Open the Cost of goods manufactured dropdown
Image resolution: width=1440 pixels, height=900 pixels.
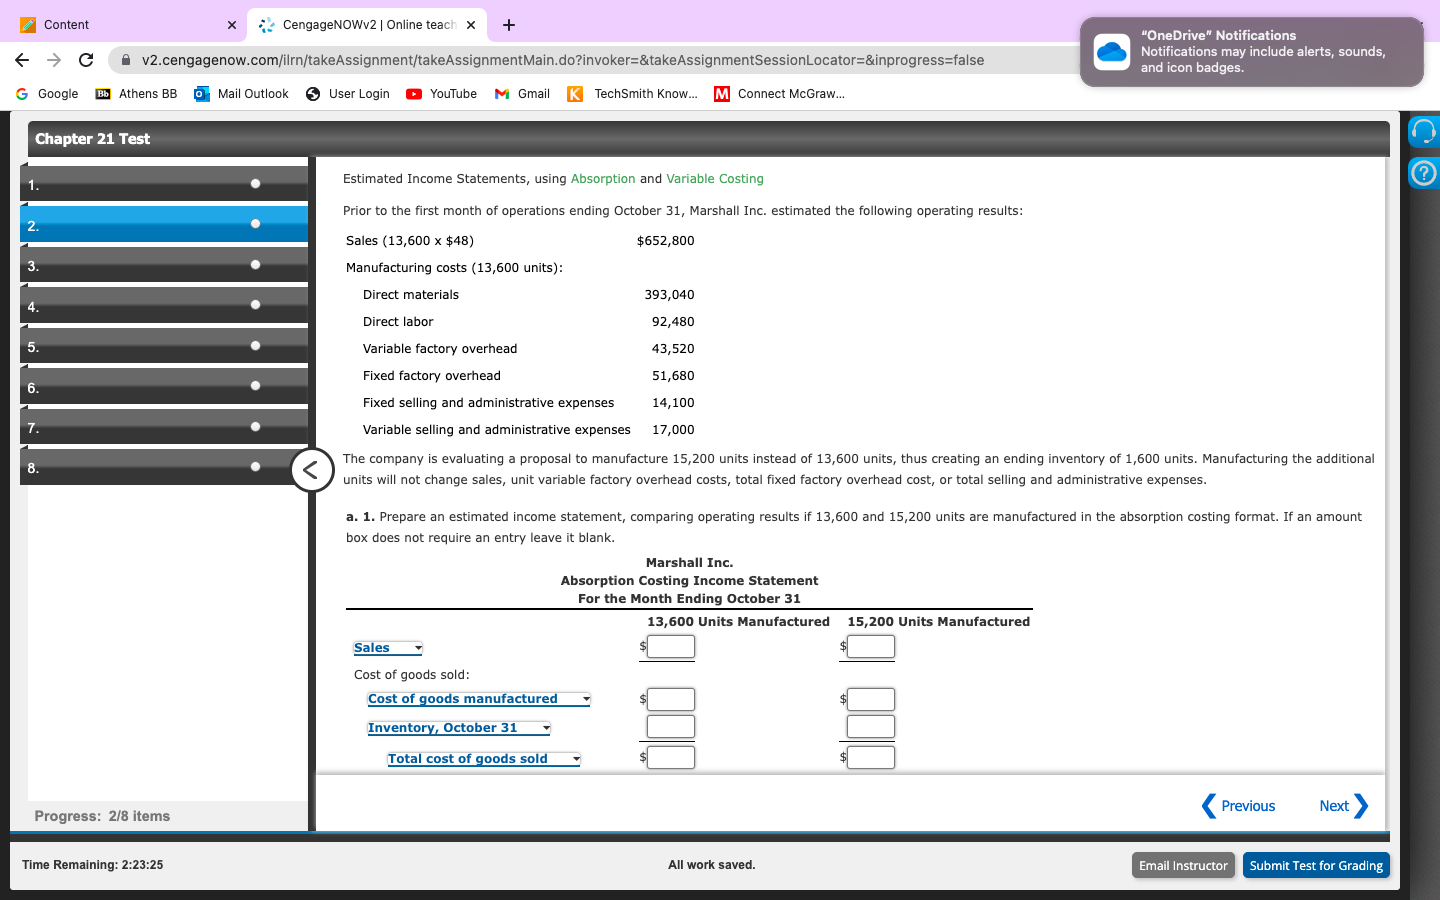[479, 699]
